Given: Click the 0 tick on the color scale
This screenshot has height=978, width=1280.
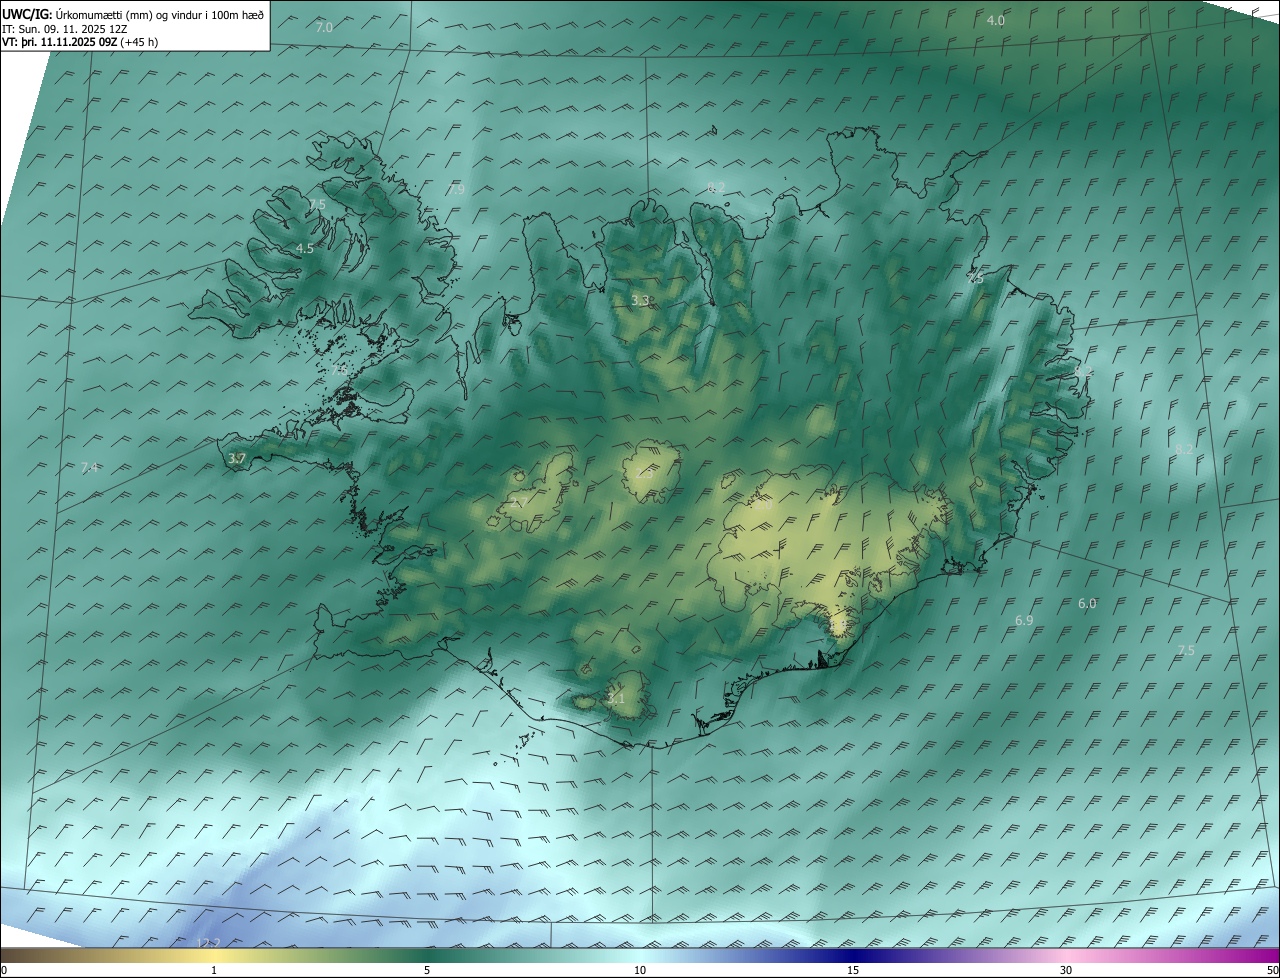Looking at the screenshot, I should click(x=4, y=970).
